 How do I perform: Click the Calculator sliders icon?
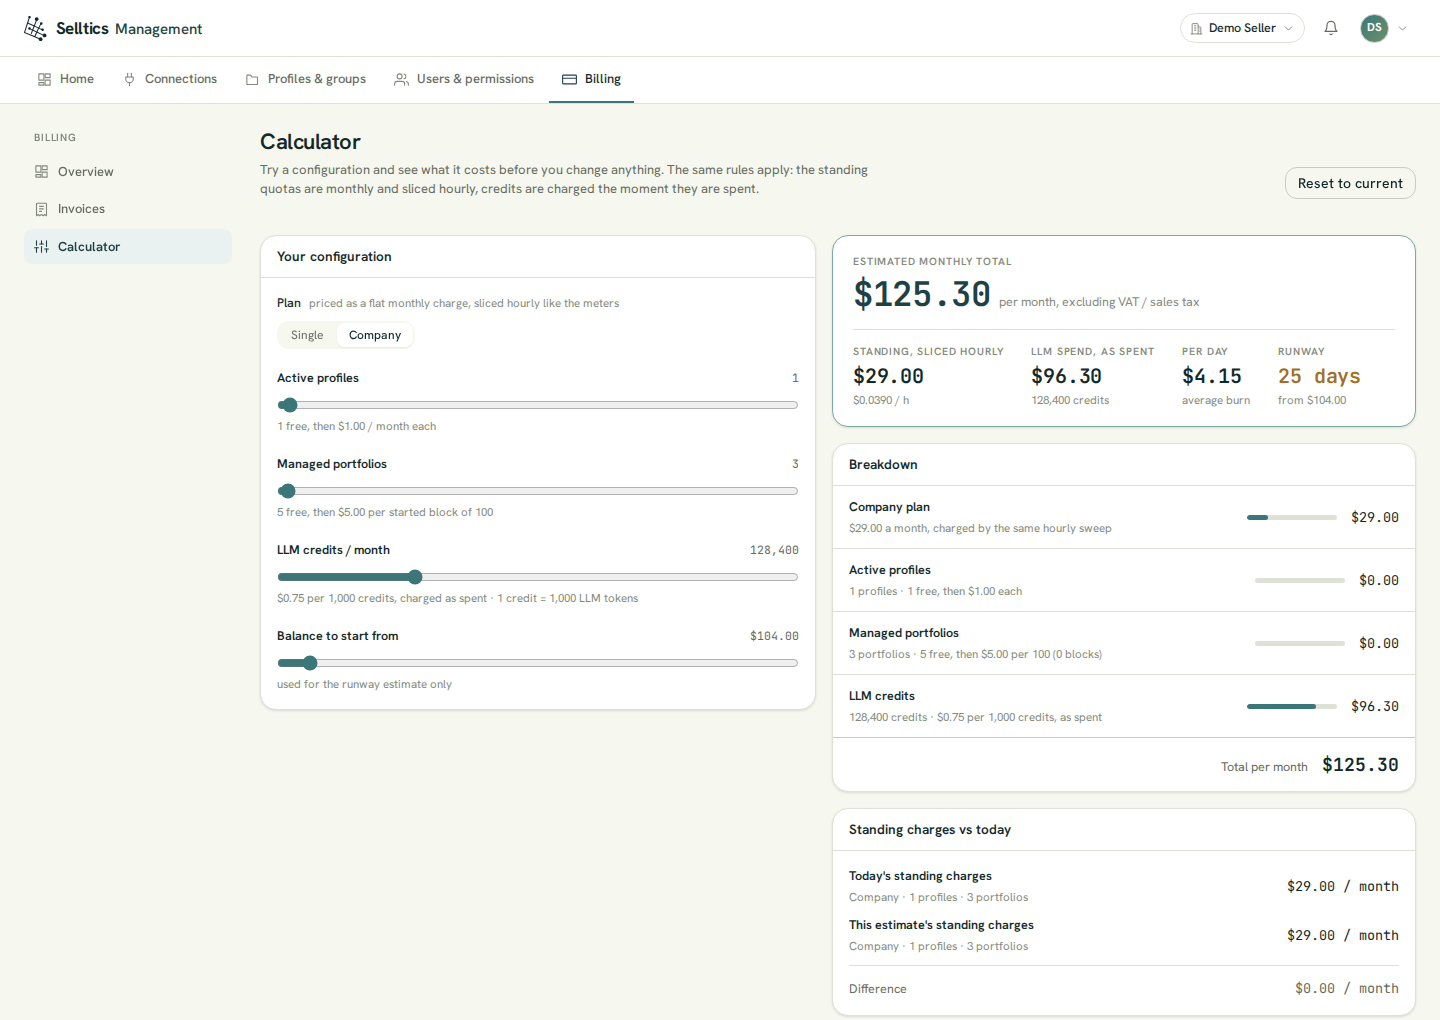(41, 247)
